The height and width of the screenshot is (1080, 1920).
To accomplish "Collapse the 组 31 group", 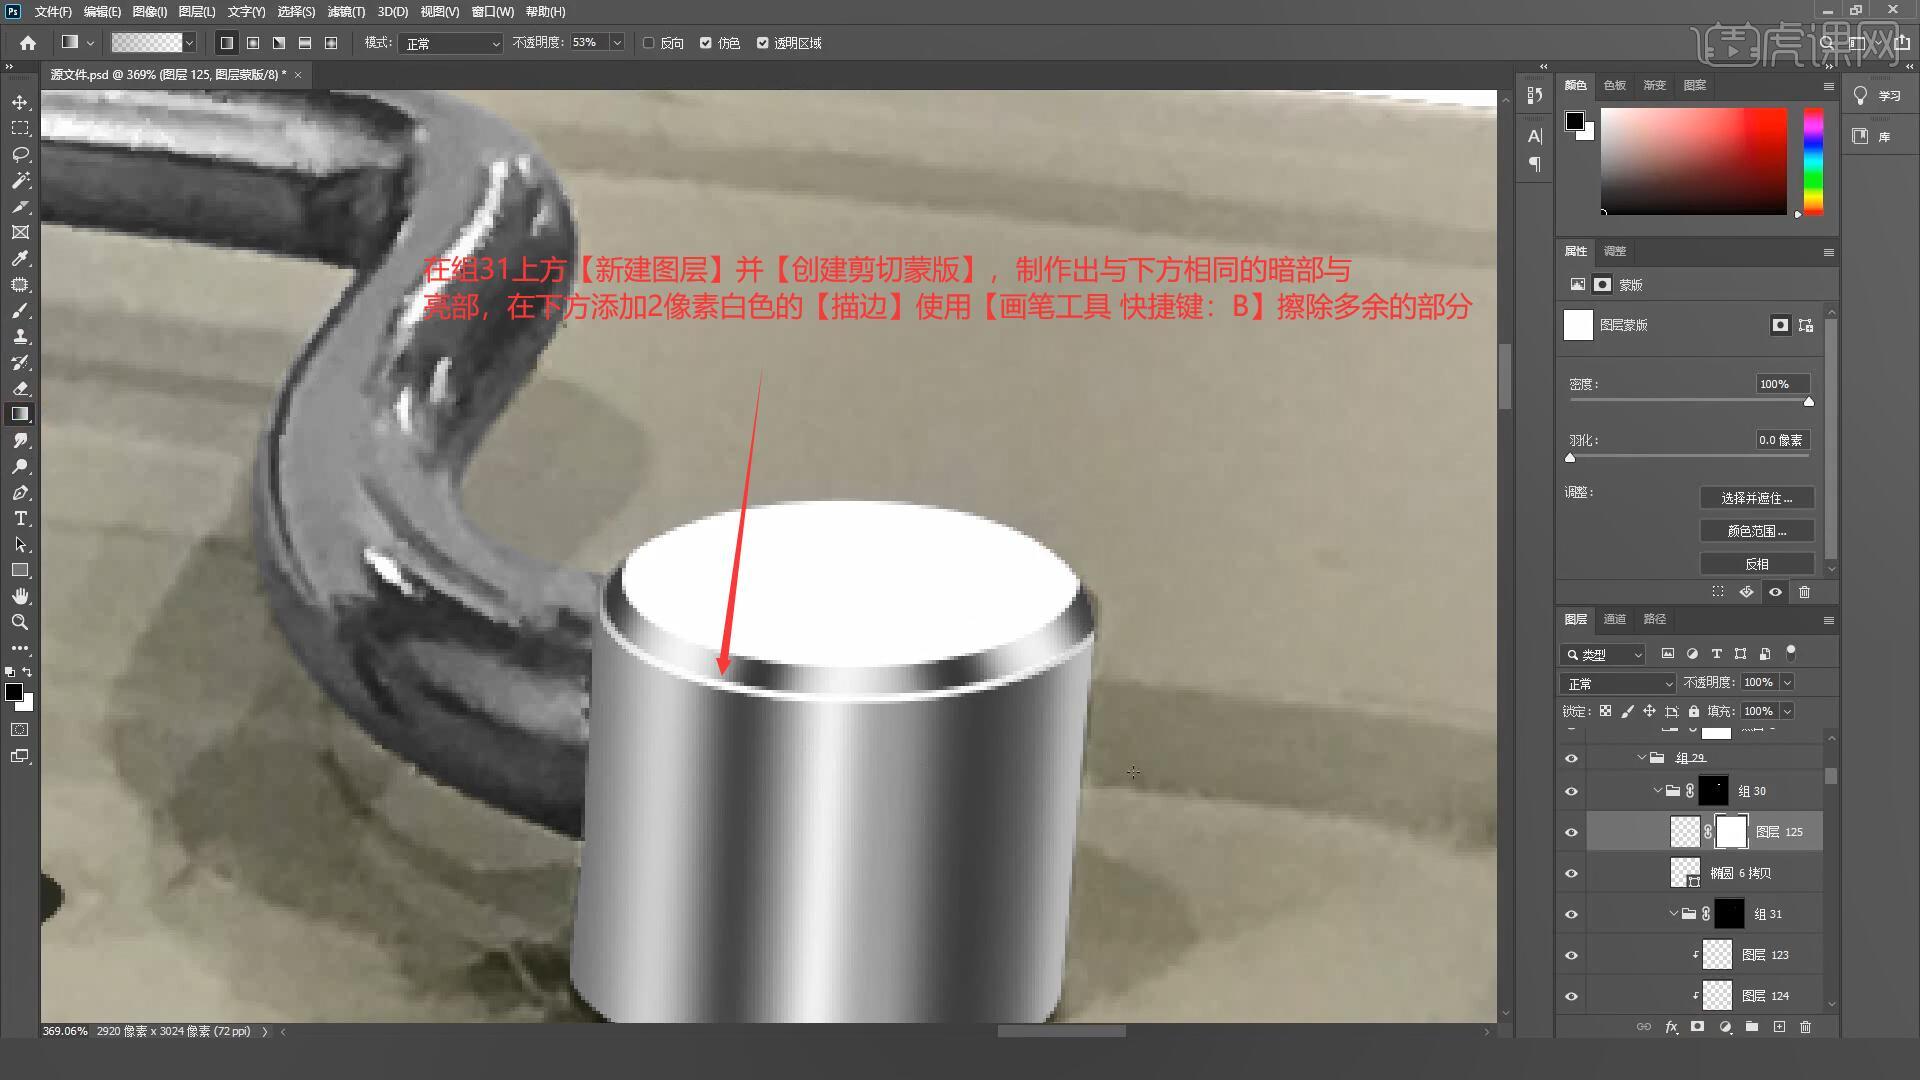I will coord(1673,914).
